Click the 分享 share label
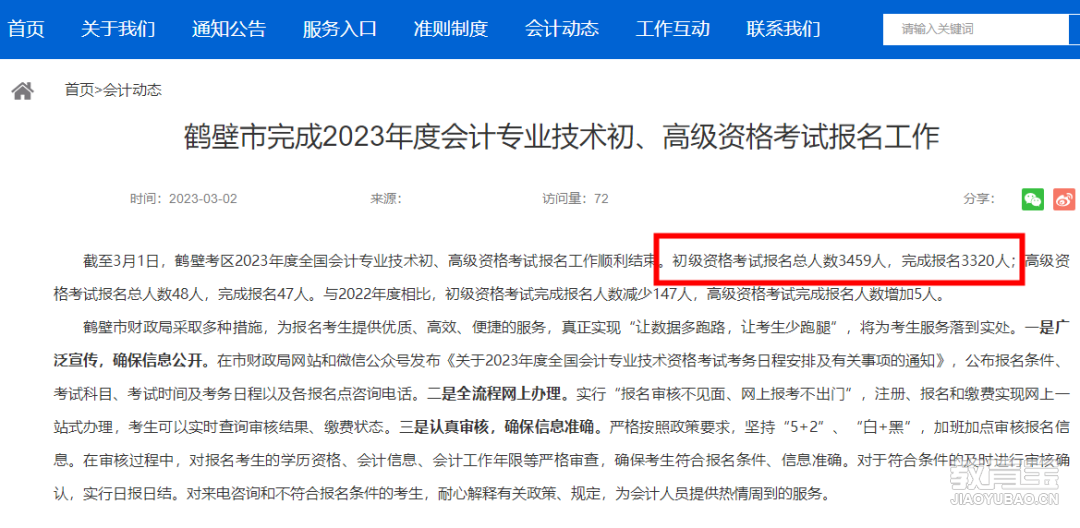This screenshot has height=528, width=1080. [979, 199]
